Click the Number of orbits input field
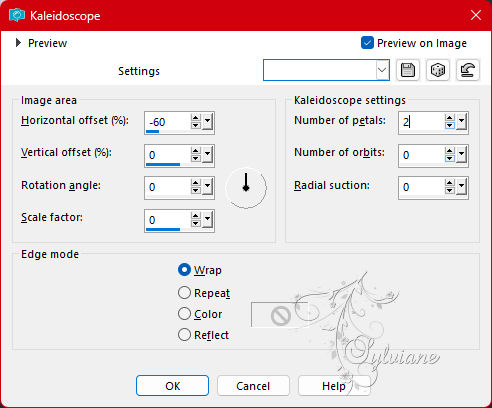 click(421, 155)
